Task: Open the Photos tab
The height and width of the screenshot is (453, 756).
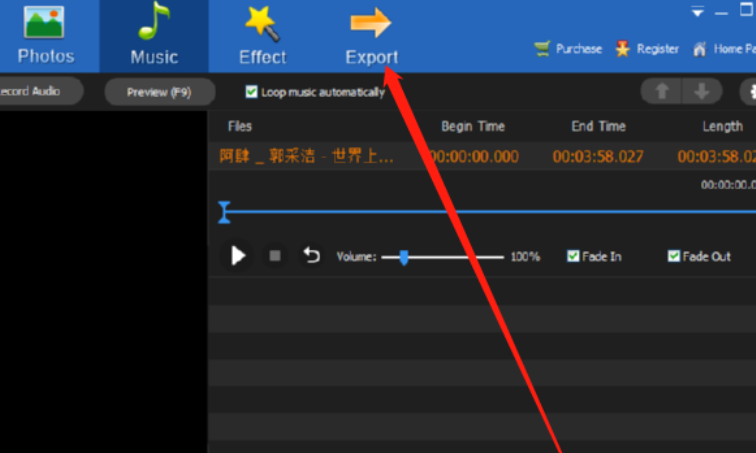Action: coord(46,36)
